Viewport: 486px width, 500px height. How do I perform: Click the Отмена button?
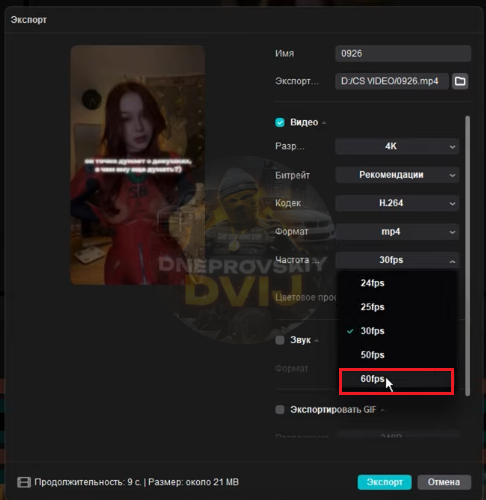click(444, 482)
